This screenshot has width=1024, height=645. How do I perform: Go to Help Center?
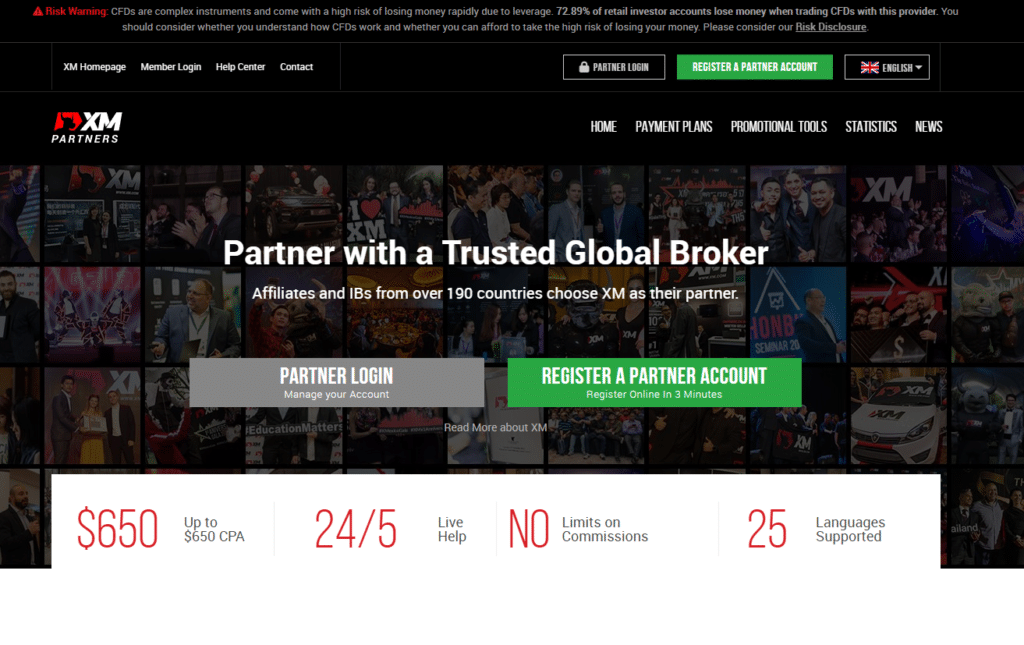click(240, 67)
